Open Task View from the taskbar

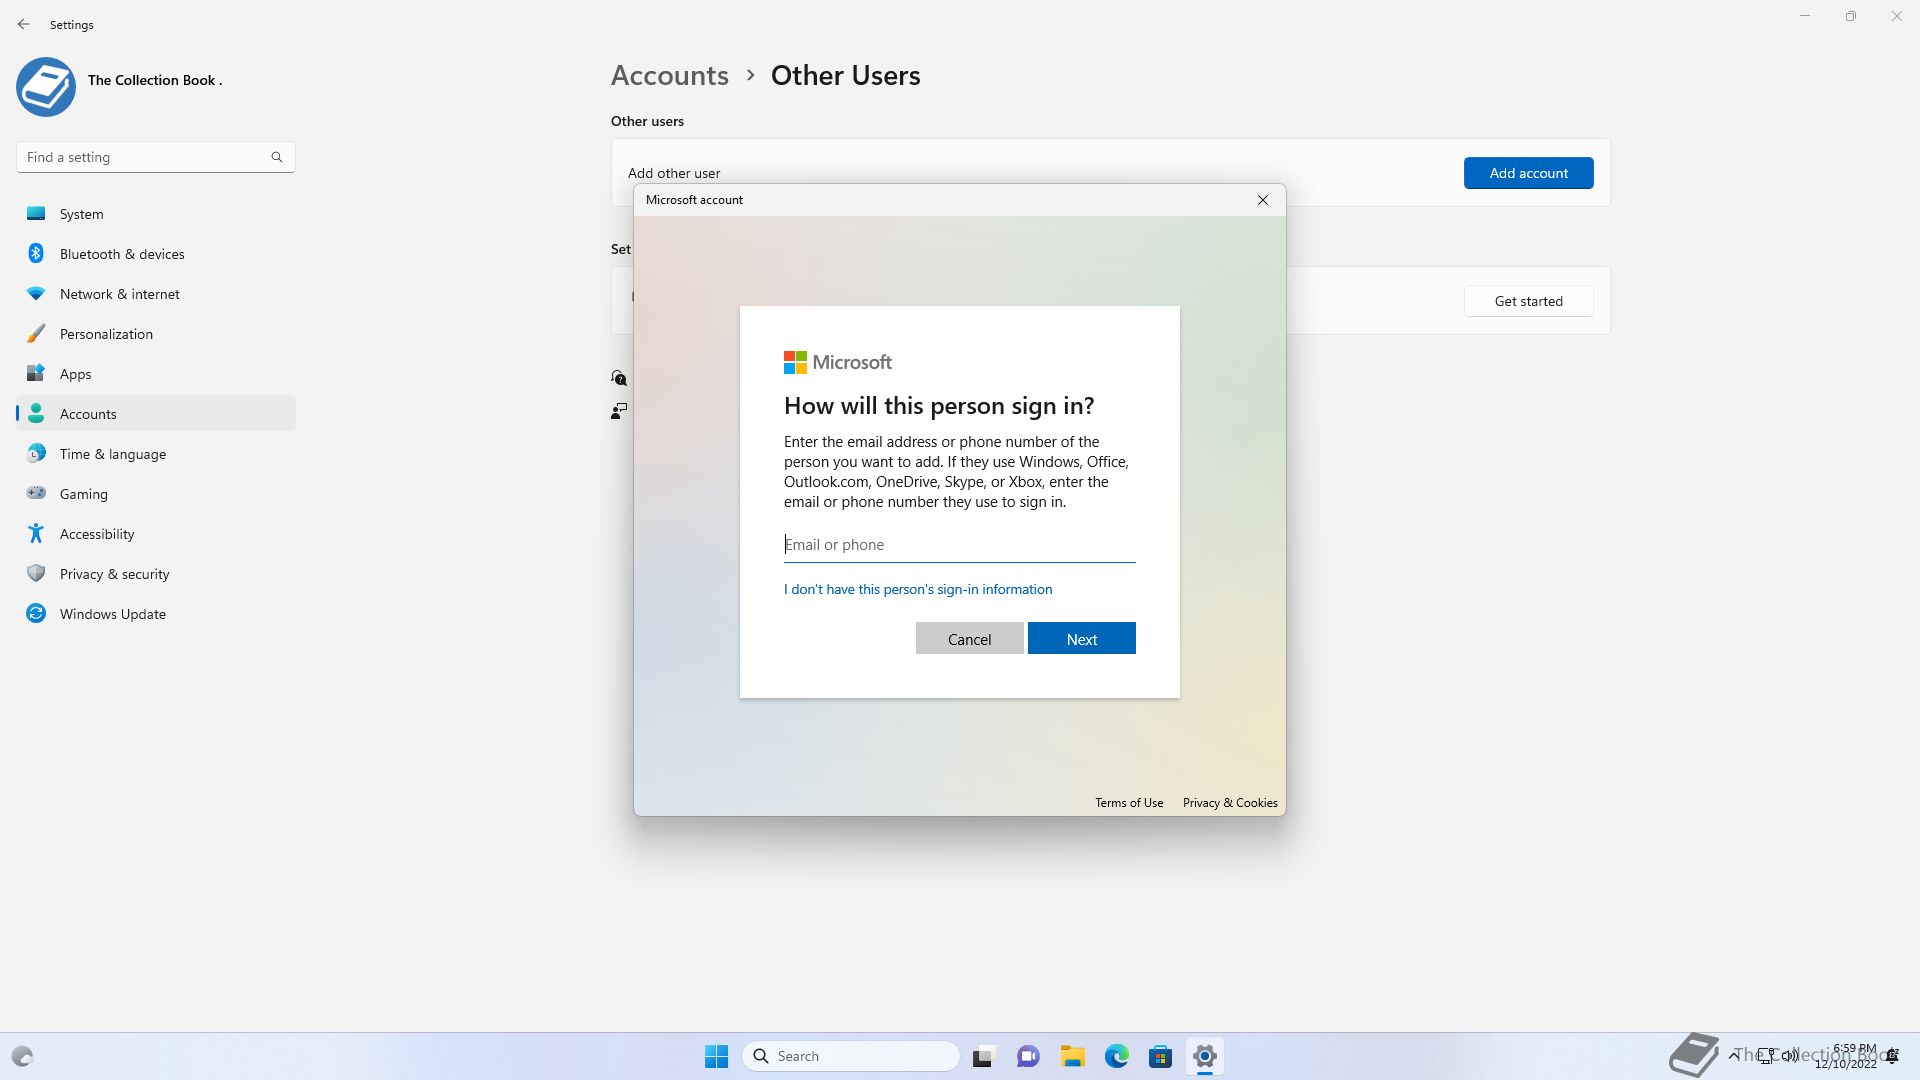point(984,1056)
